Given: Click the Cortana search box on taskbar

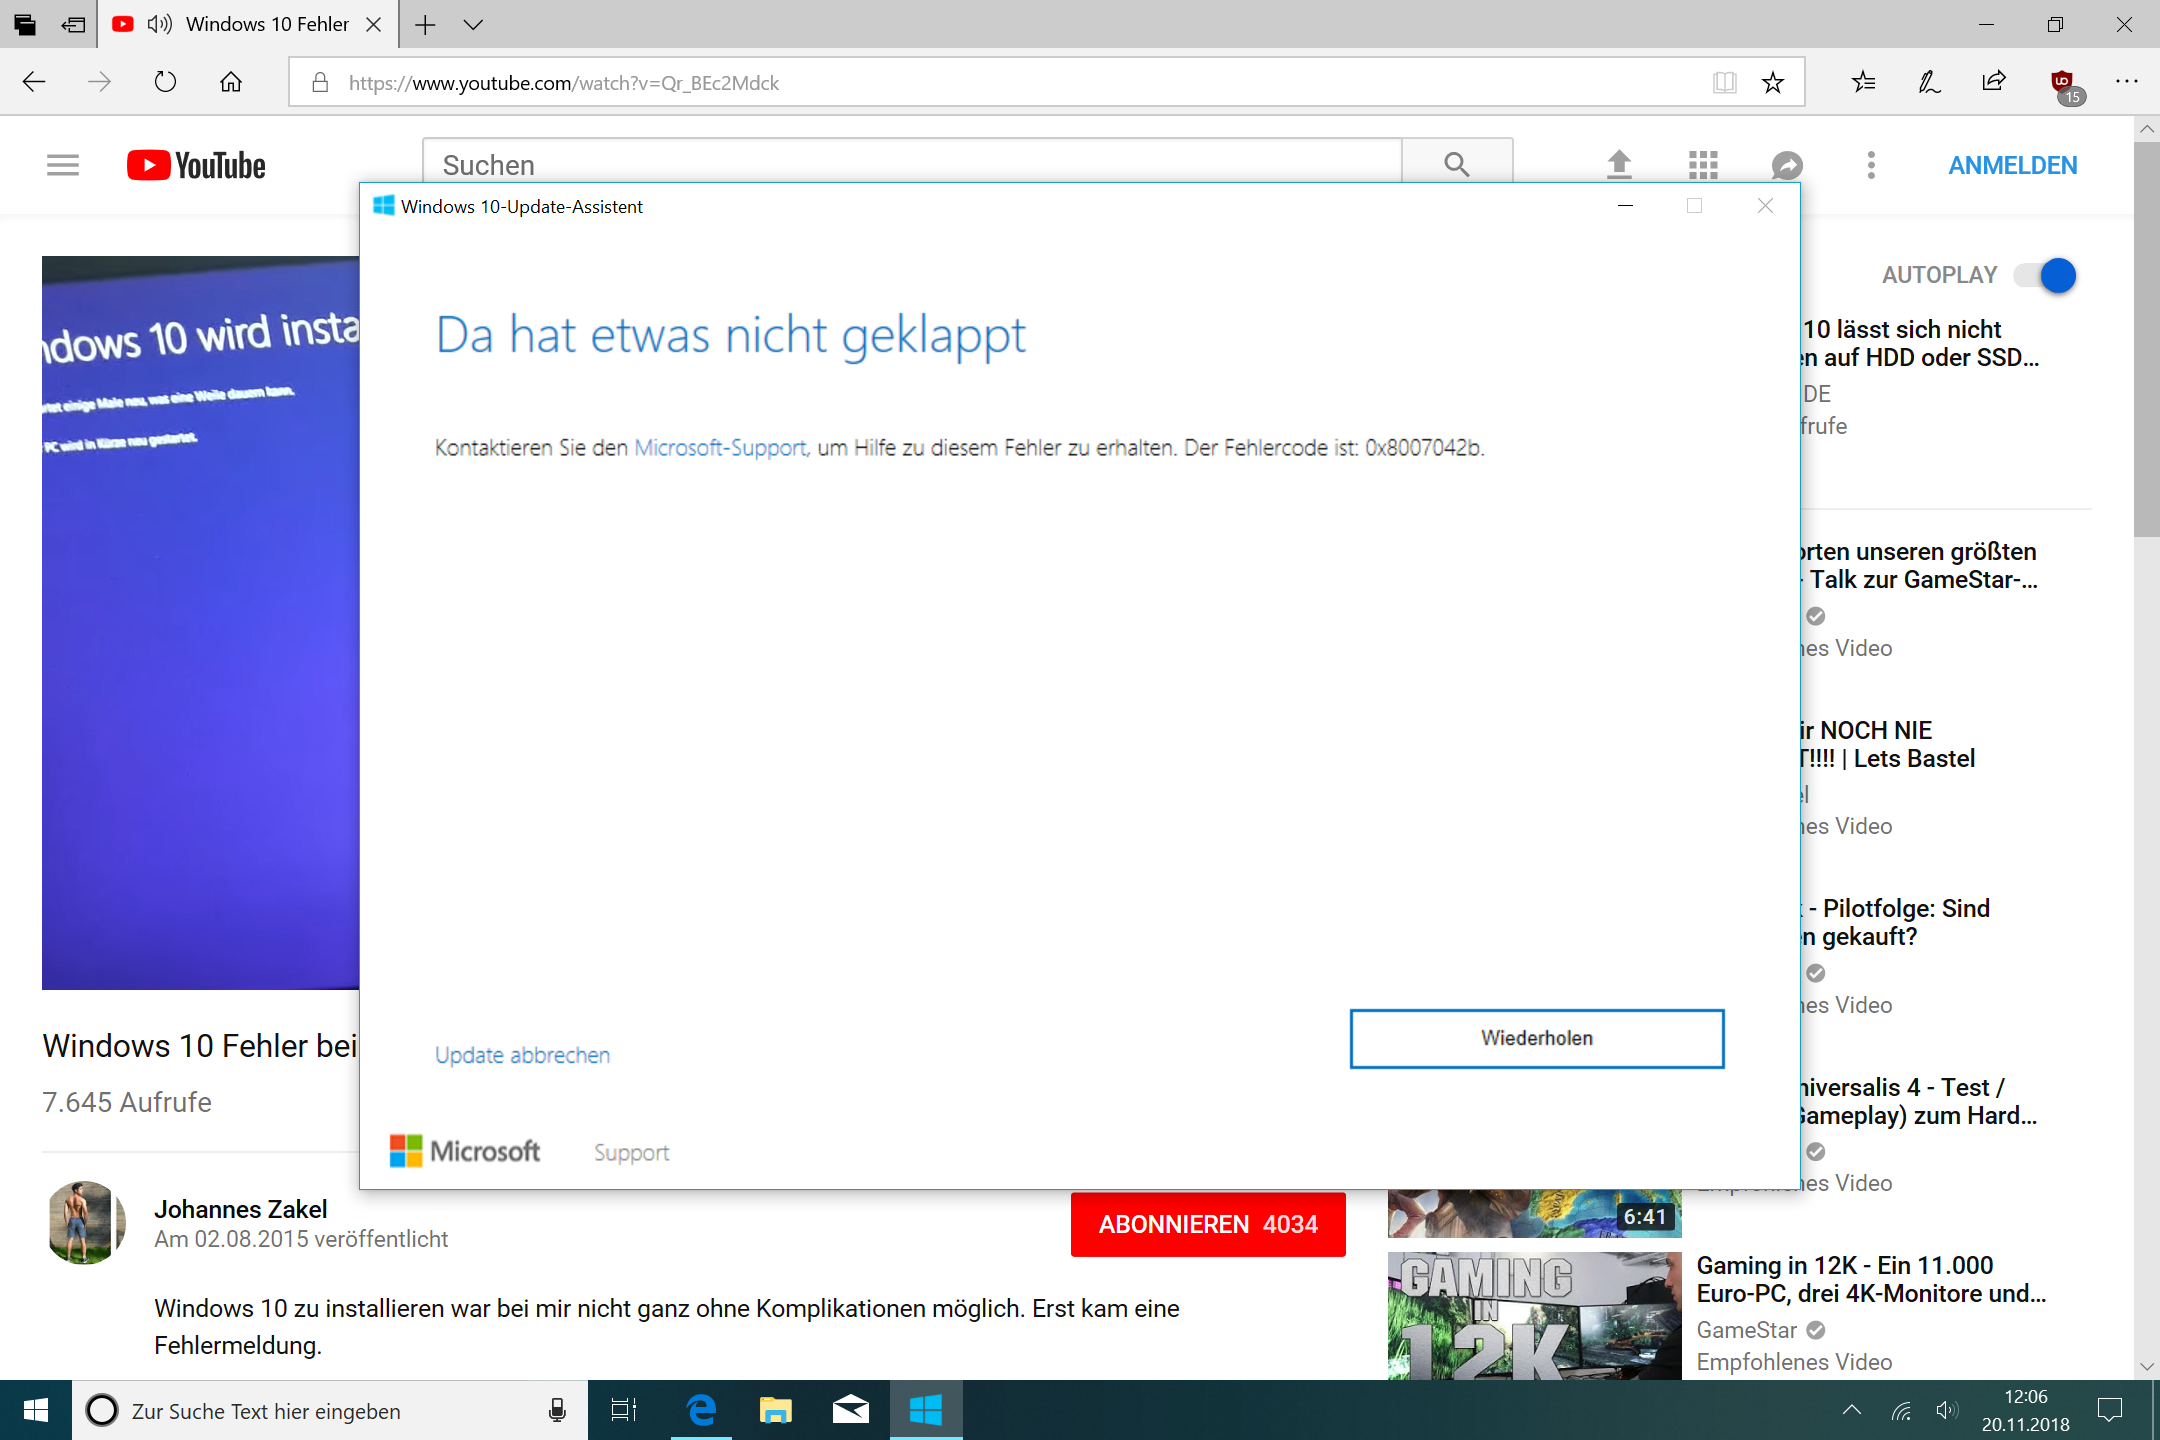Looking at the screenshot, I should tap(330, 1410).
